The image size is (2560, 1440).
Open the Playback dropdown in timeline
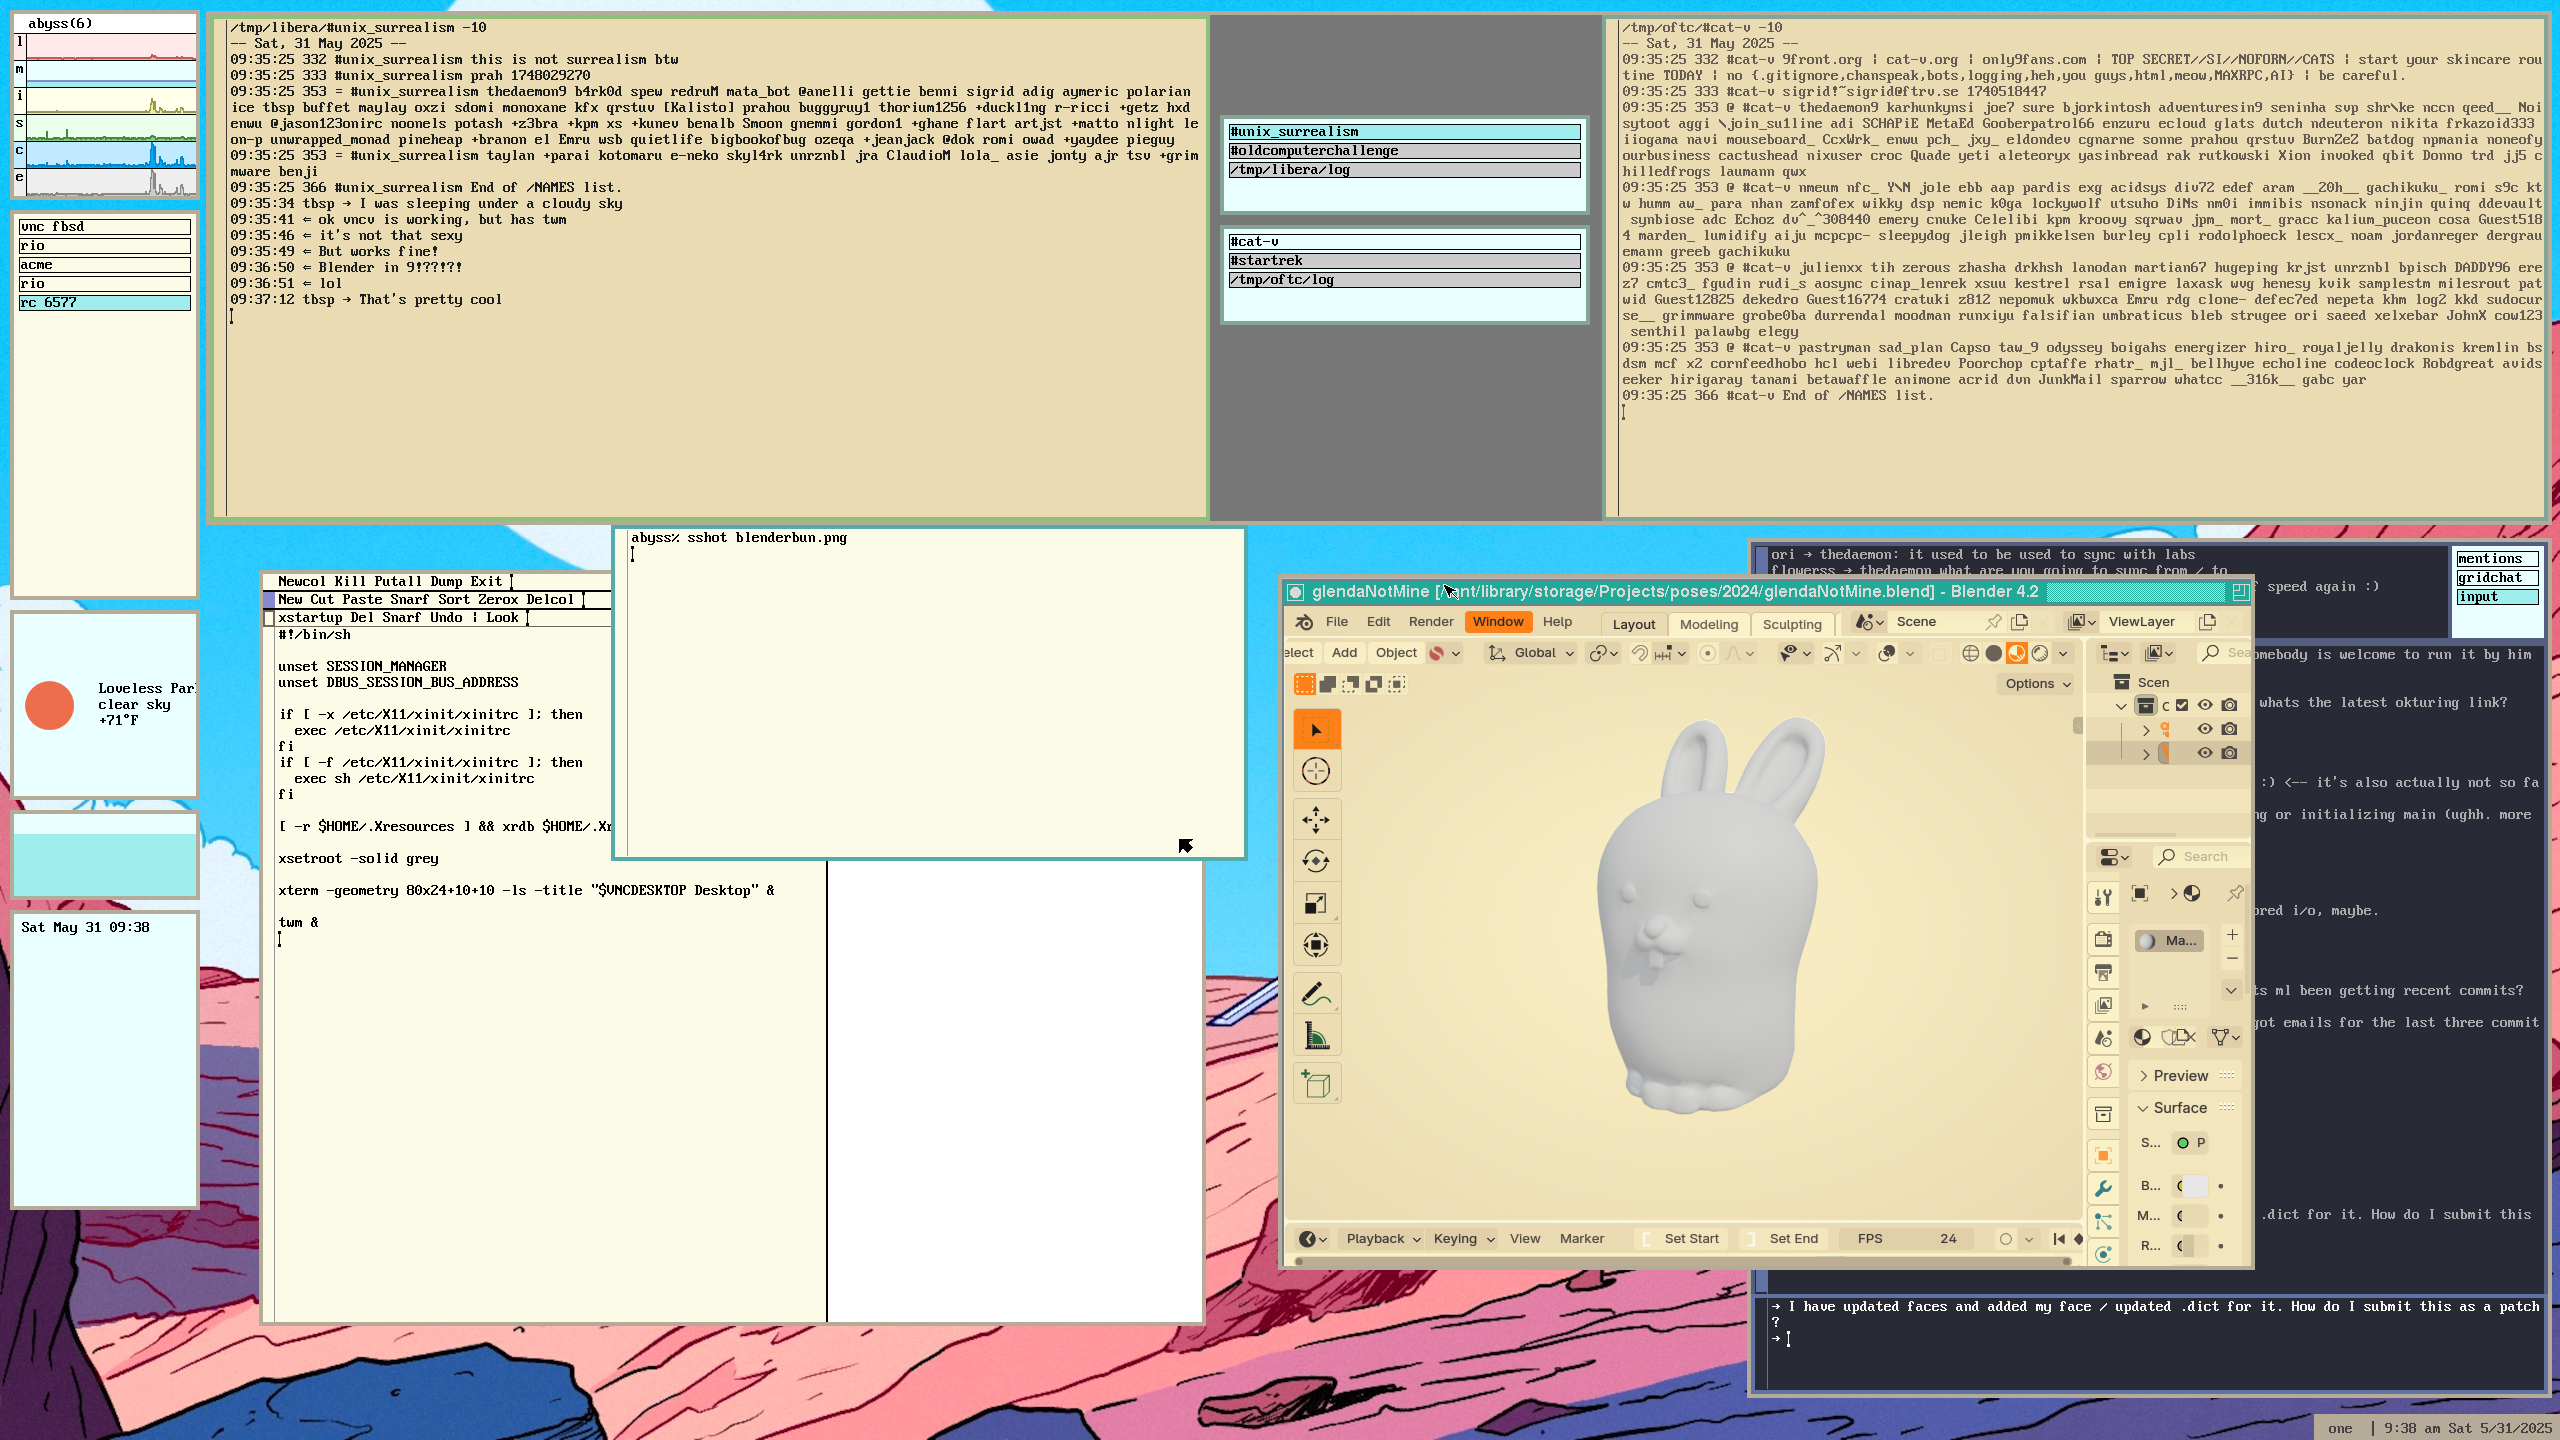click(1383, 1239)
